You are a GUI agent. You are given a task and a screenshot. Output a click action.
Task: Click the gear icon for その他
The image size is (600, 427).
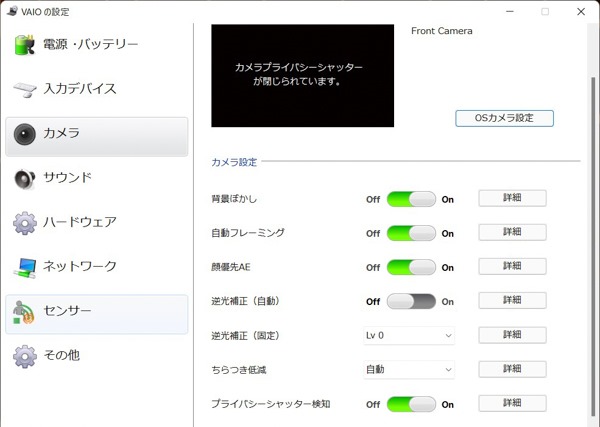(x=25, y=356)
